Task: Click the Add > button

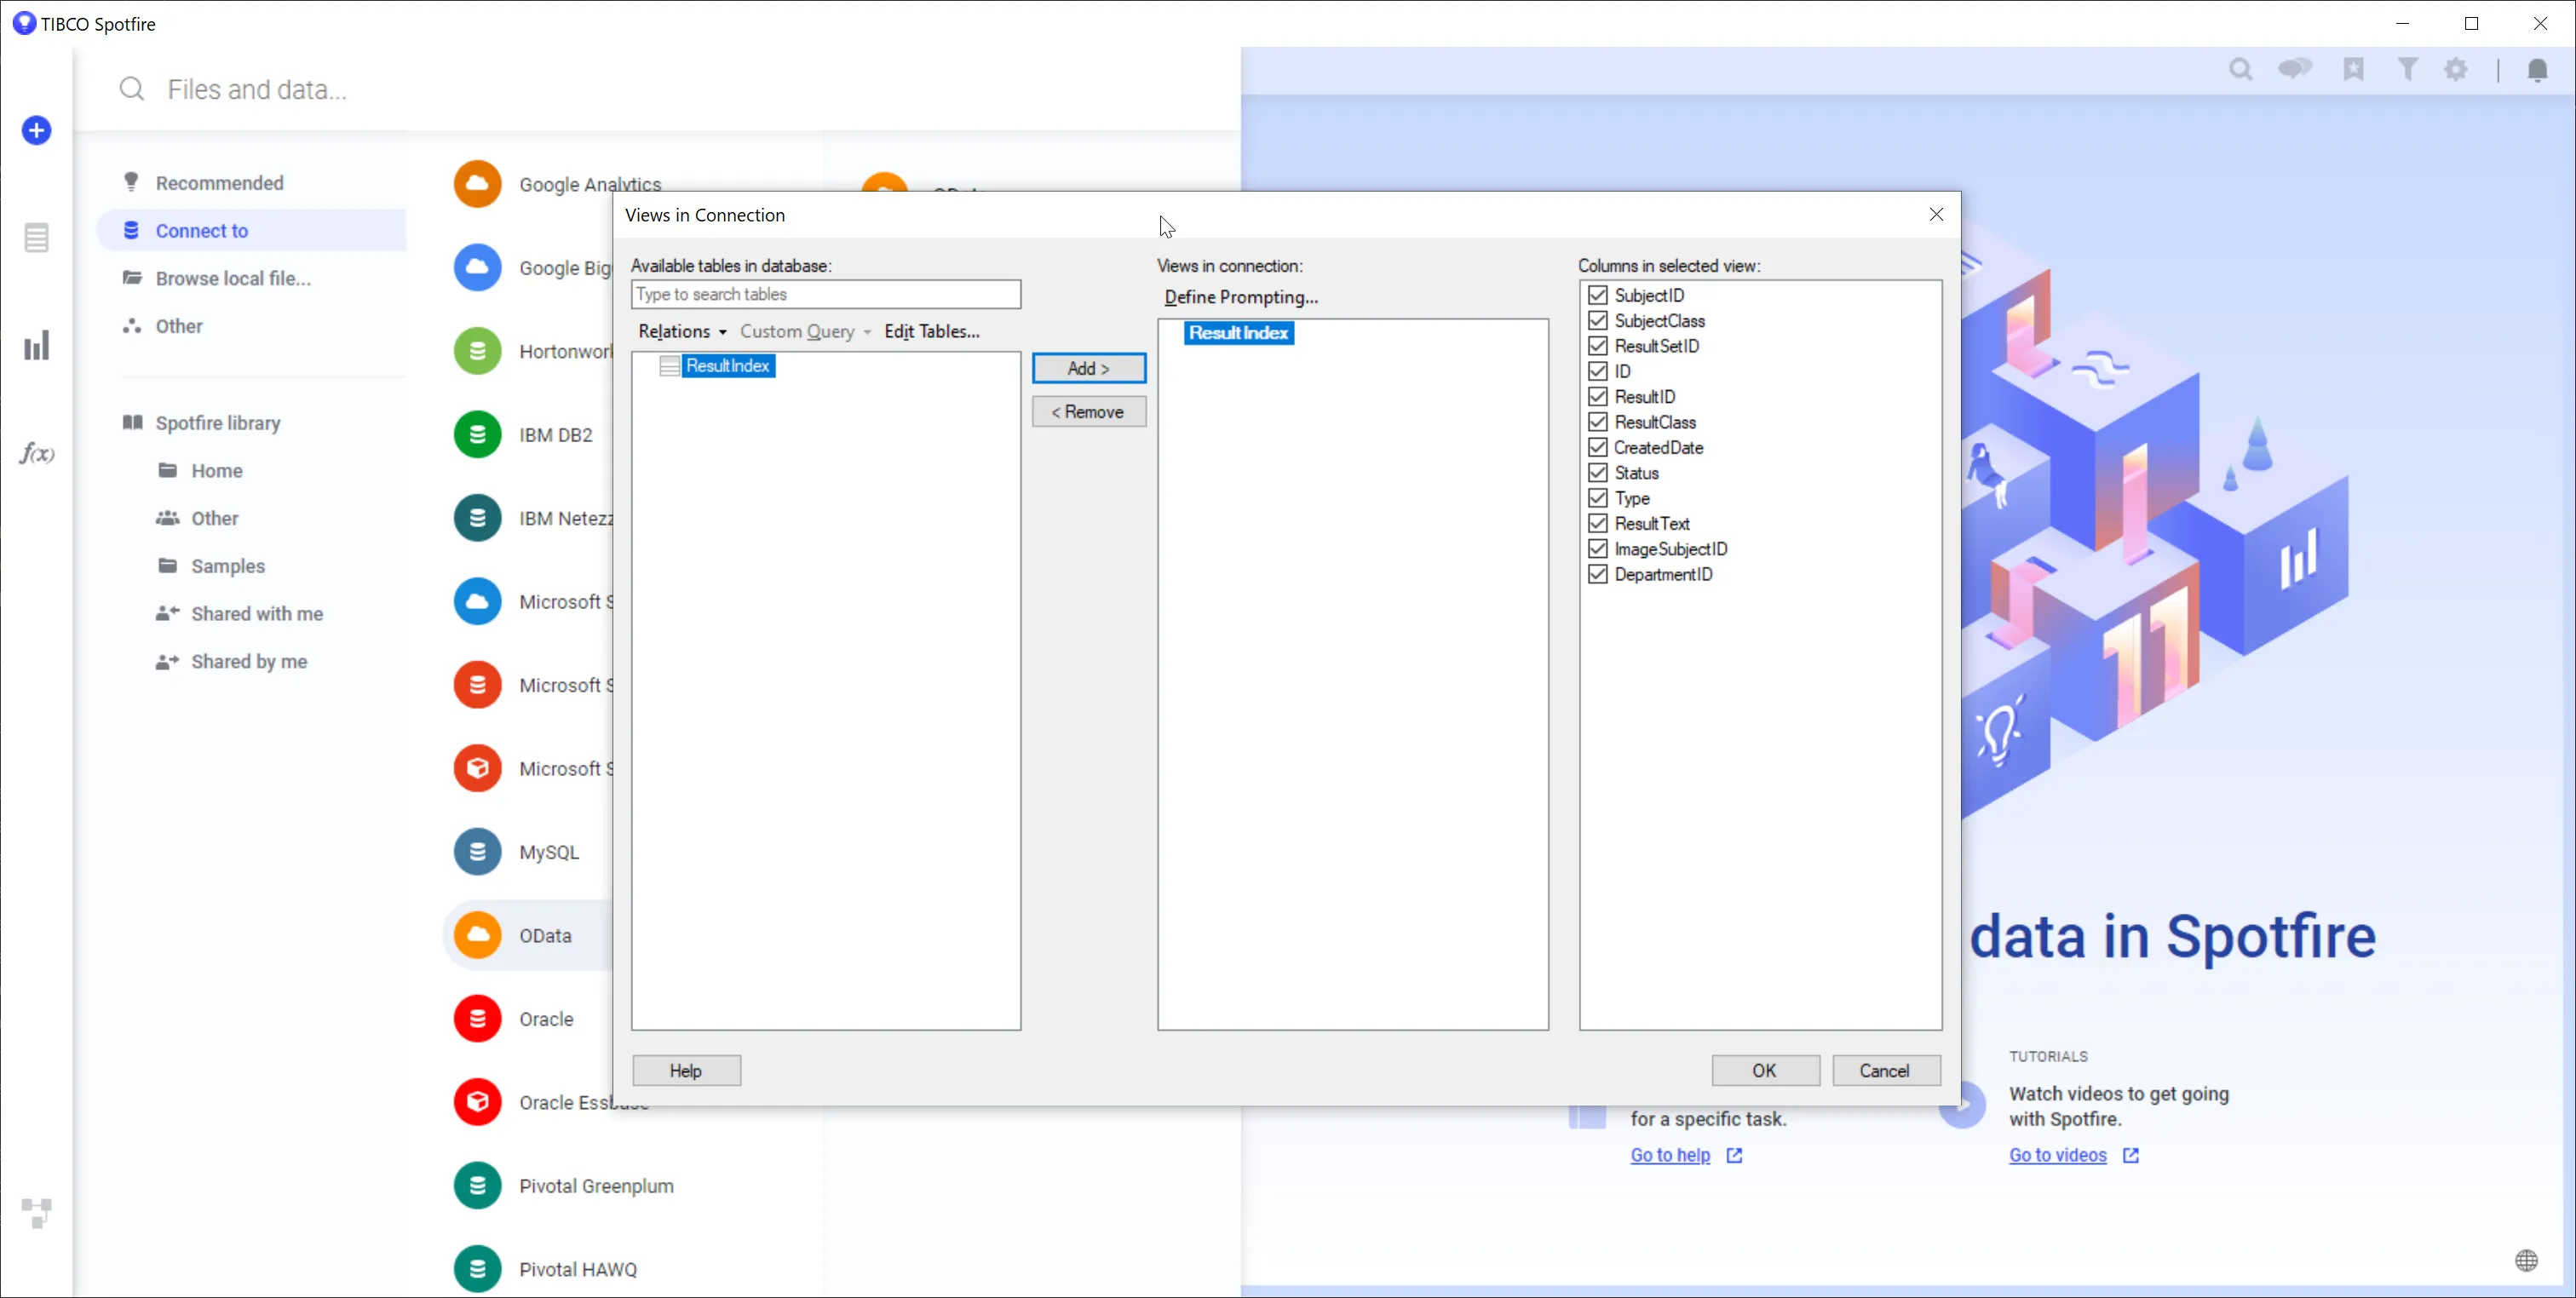Action: click(1088, 368)
